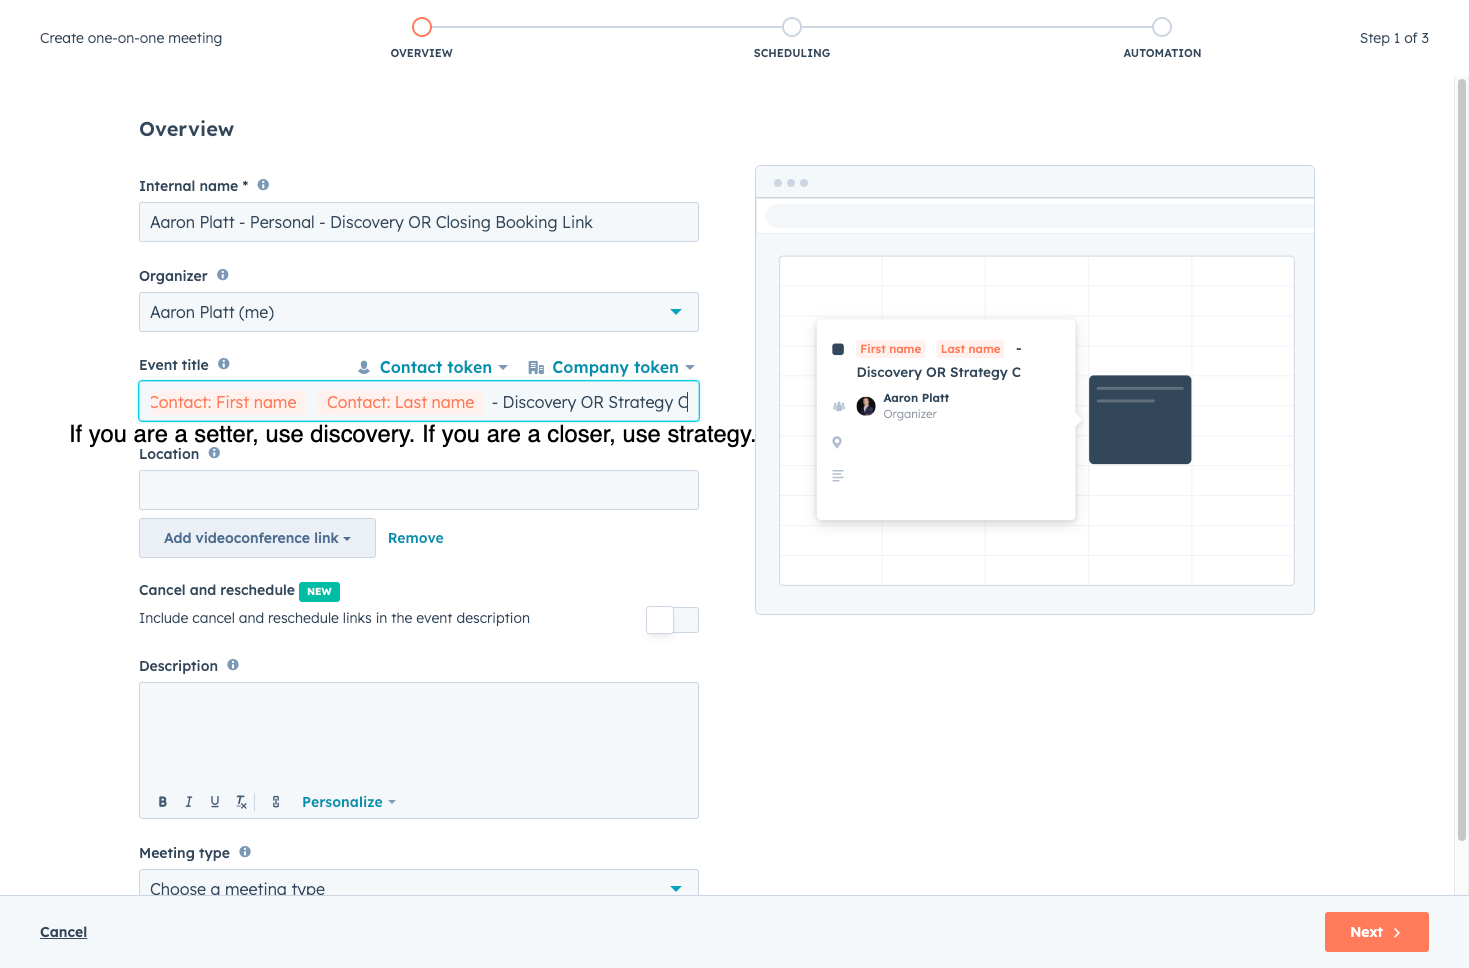Apply bold formatting in description toolbar

pyautogui.click(x=163, y=802)
